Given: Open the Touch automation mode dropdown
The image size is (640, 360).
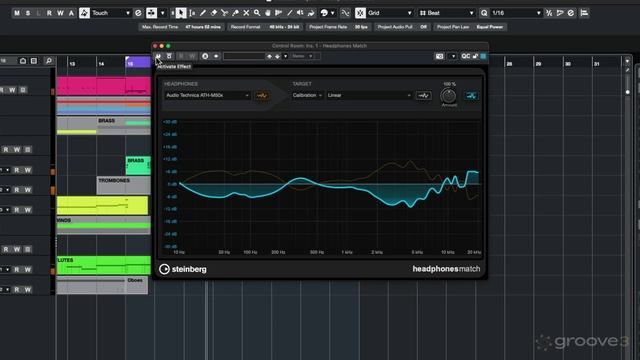Looking at the screenshot, I should [110, 13].
